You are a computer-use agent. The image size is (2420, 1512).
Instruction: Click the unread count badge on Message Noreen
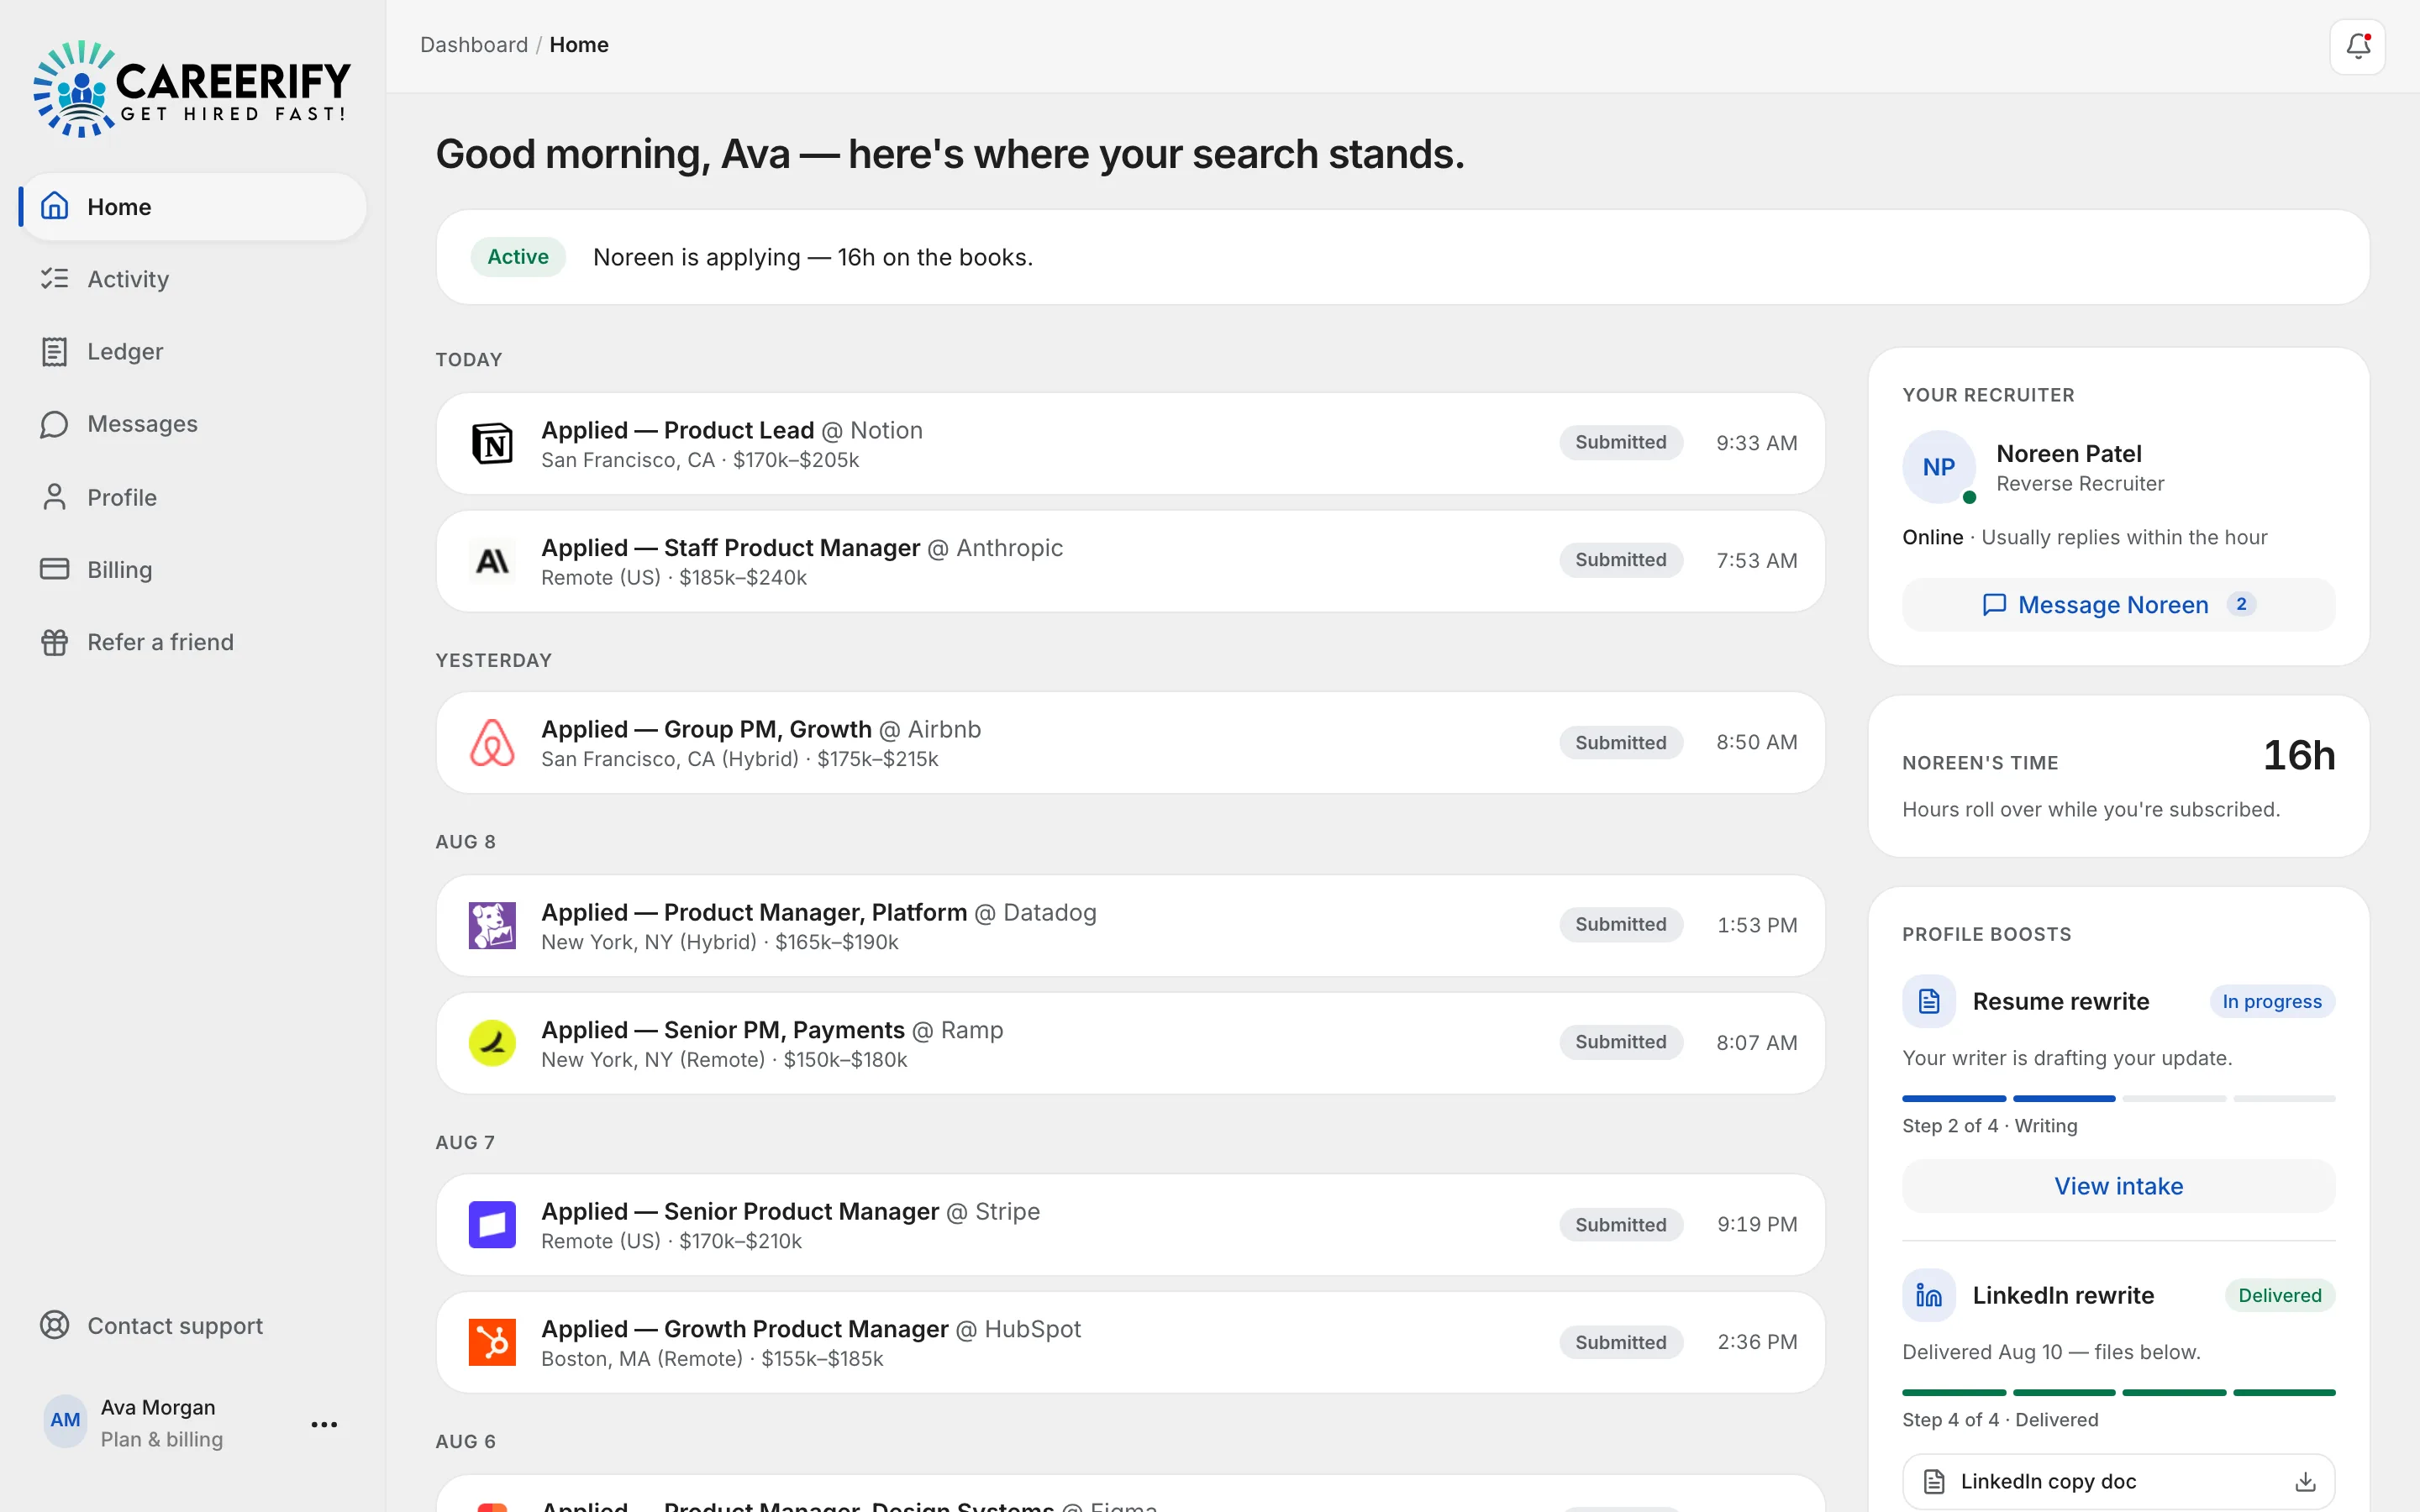pyautogui.click(x=2241, y=604)
